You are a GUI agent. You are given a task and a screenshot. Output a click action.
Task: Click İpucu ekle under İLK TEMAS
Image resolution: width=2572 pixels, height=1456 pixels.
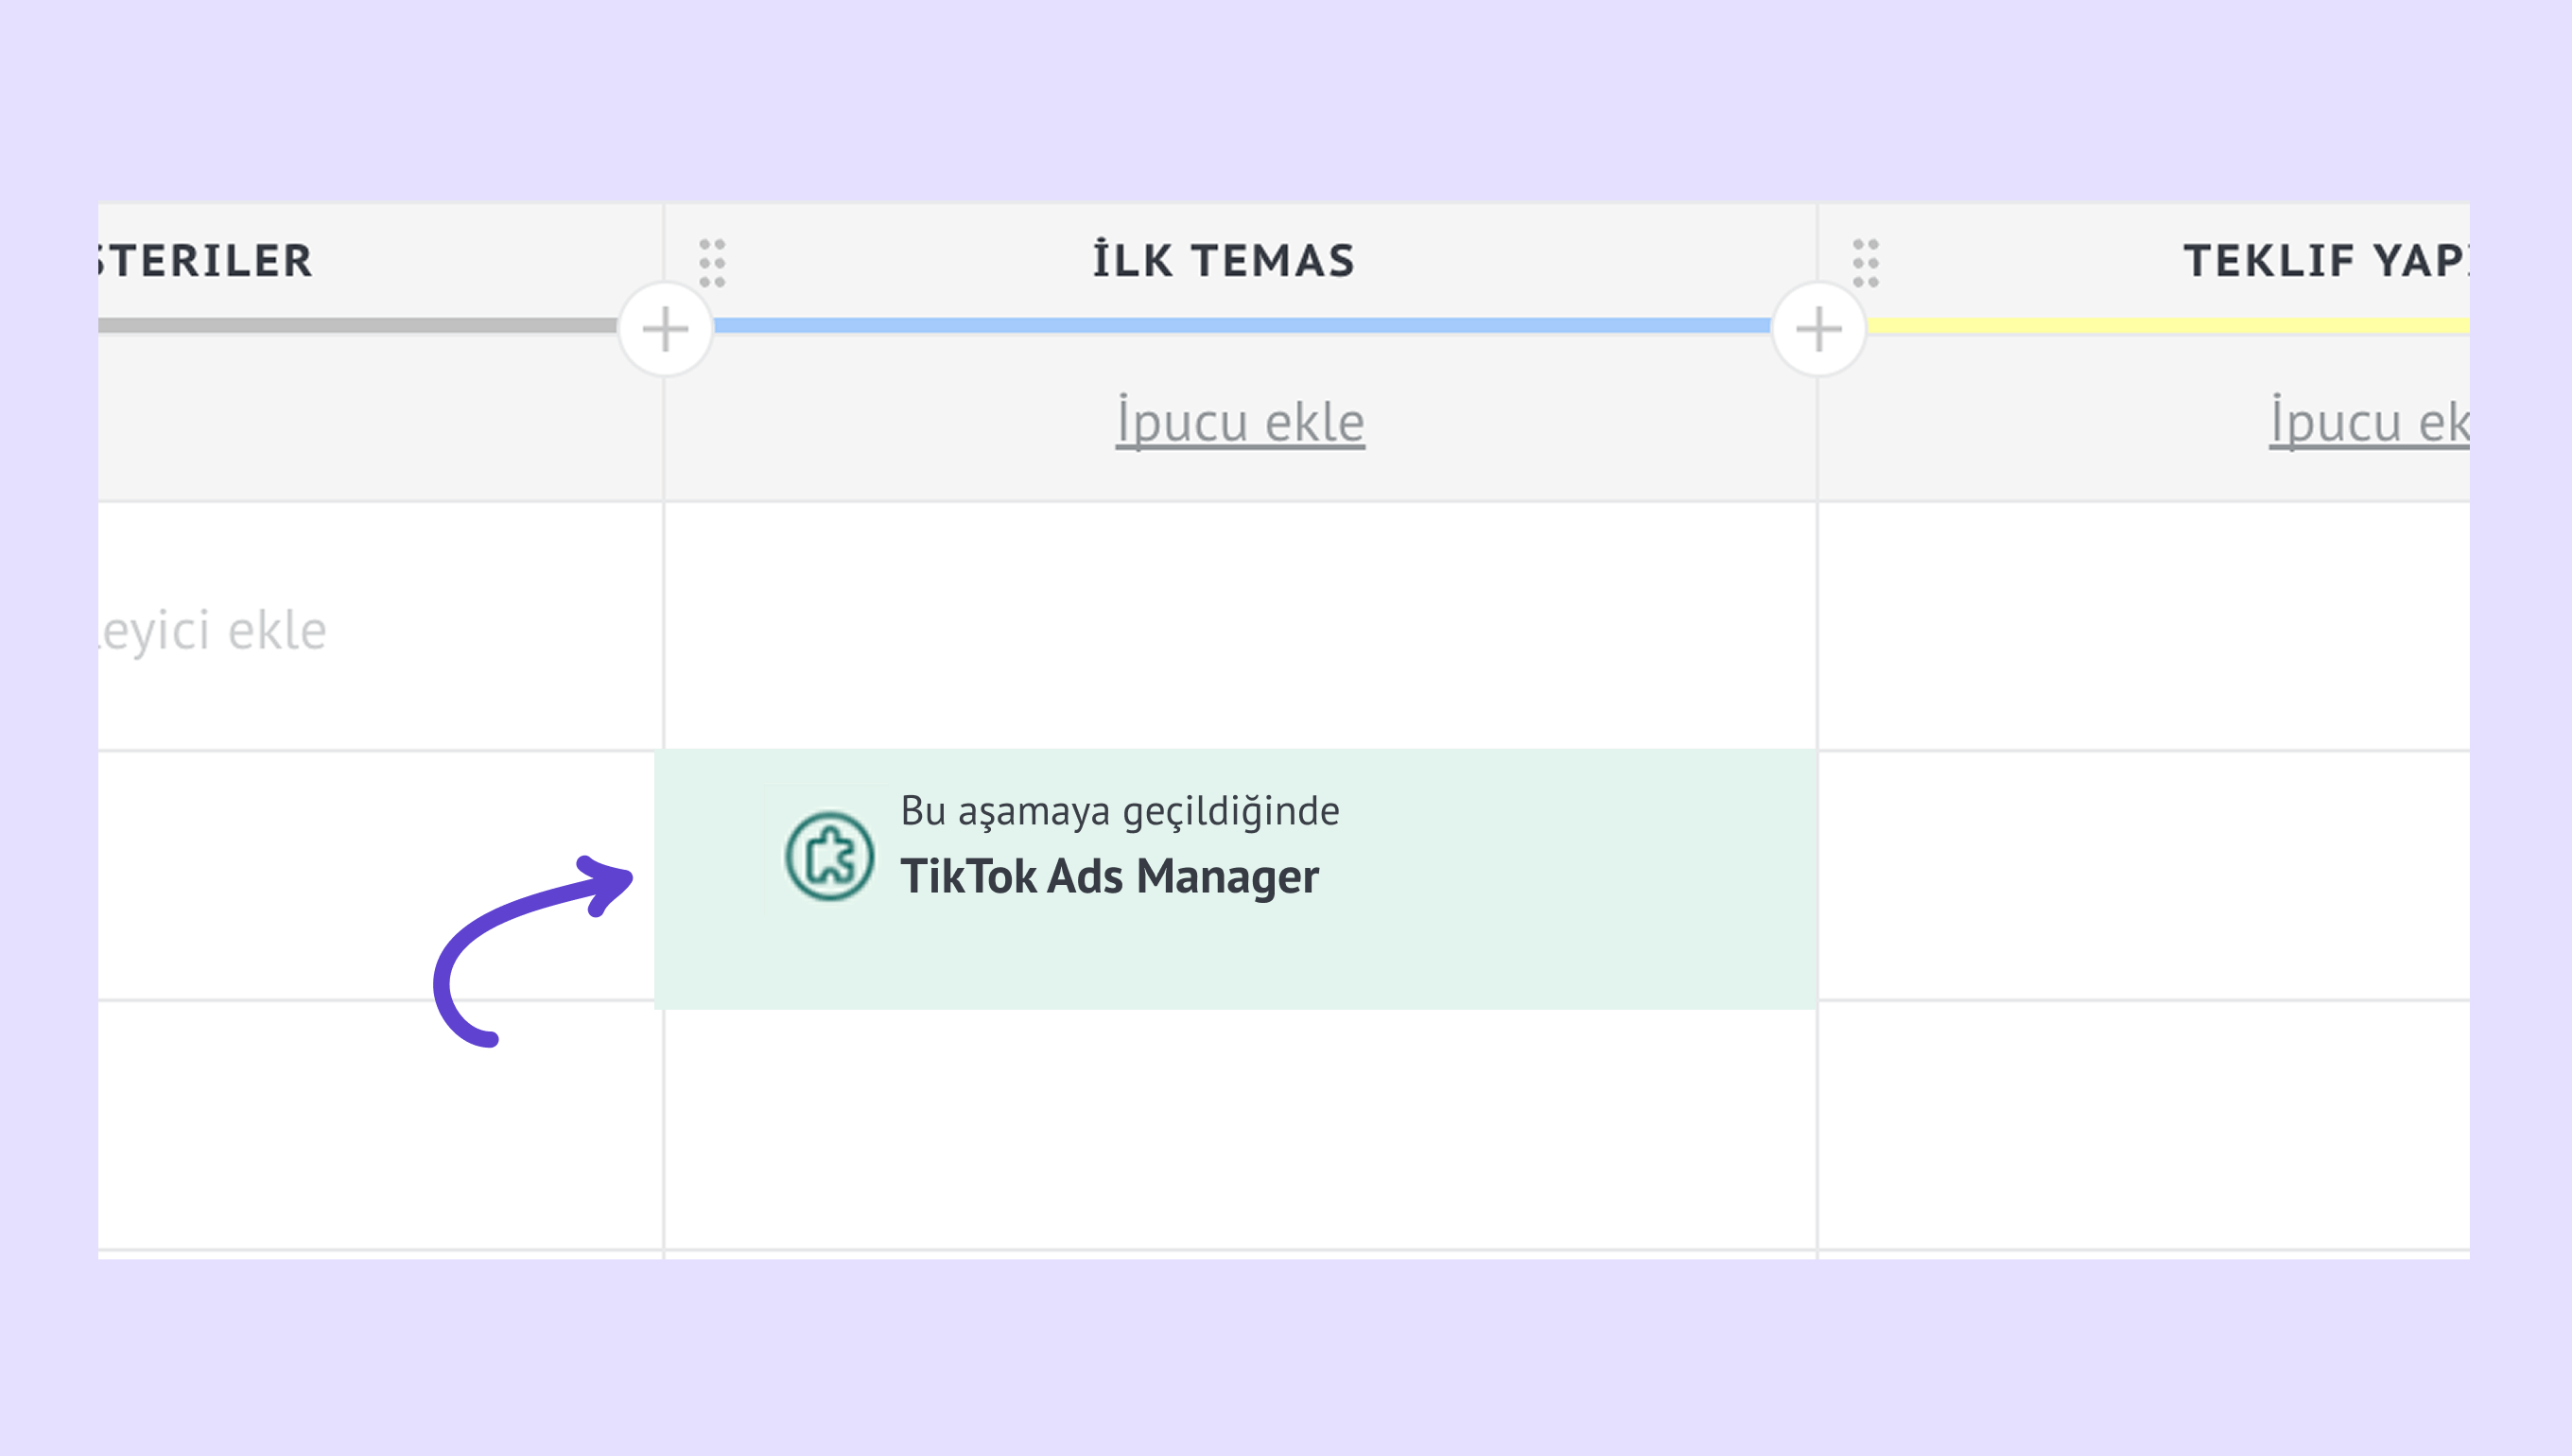[x=1240, y=421]
